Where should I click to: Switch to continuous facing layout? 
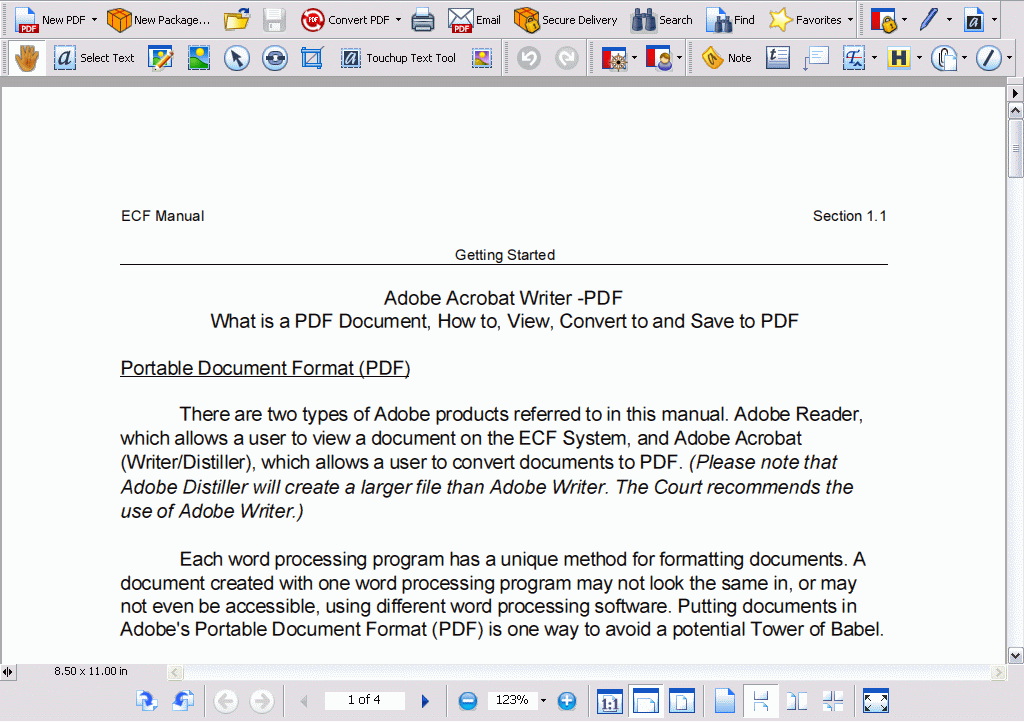[833, 701]
